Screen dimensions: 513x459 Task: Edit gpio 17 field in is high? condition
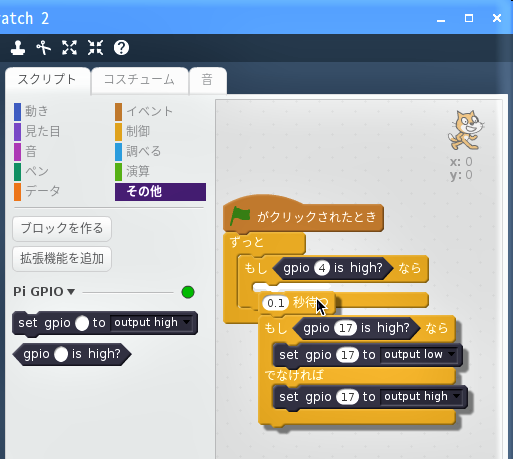[346, 328]
